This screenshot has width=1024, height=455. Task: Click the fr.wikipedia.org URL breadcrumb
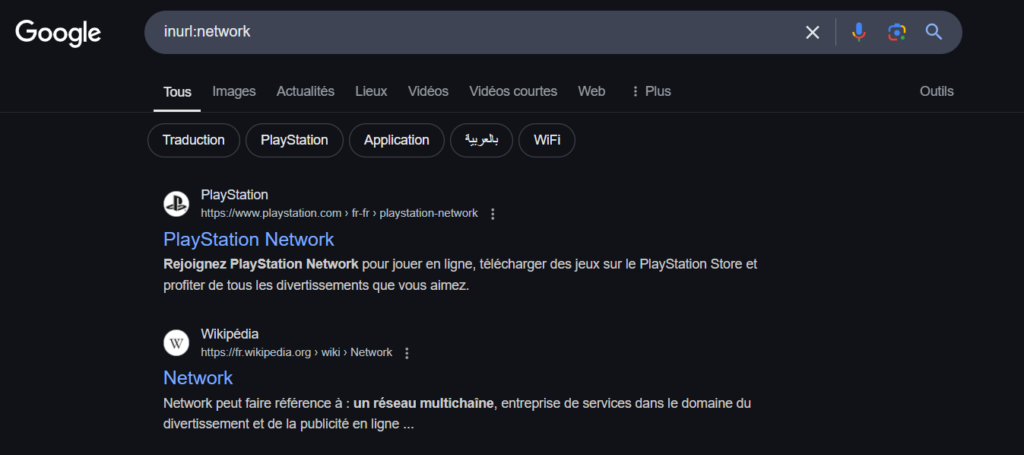(x=296, y=353)
